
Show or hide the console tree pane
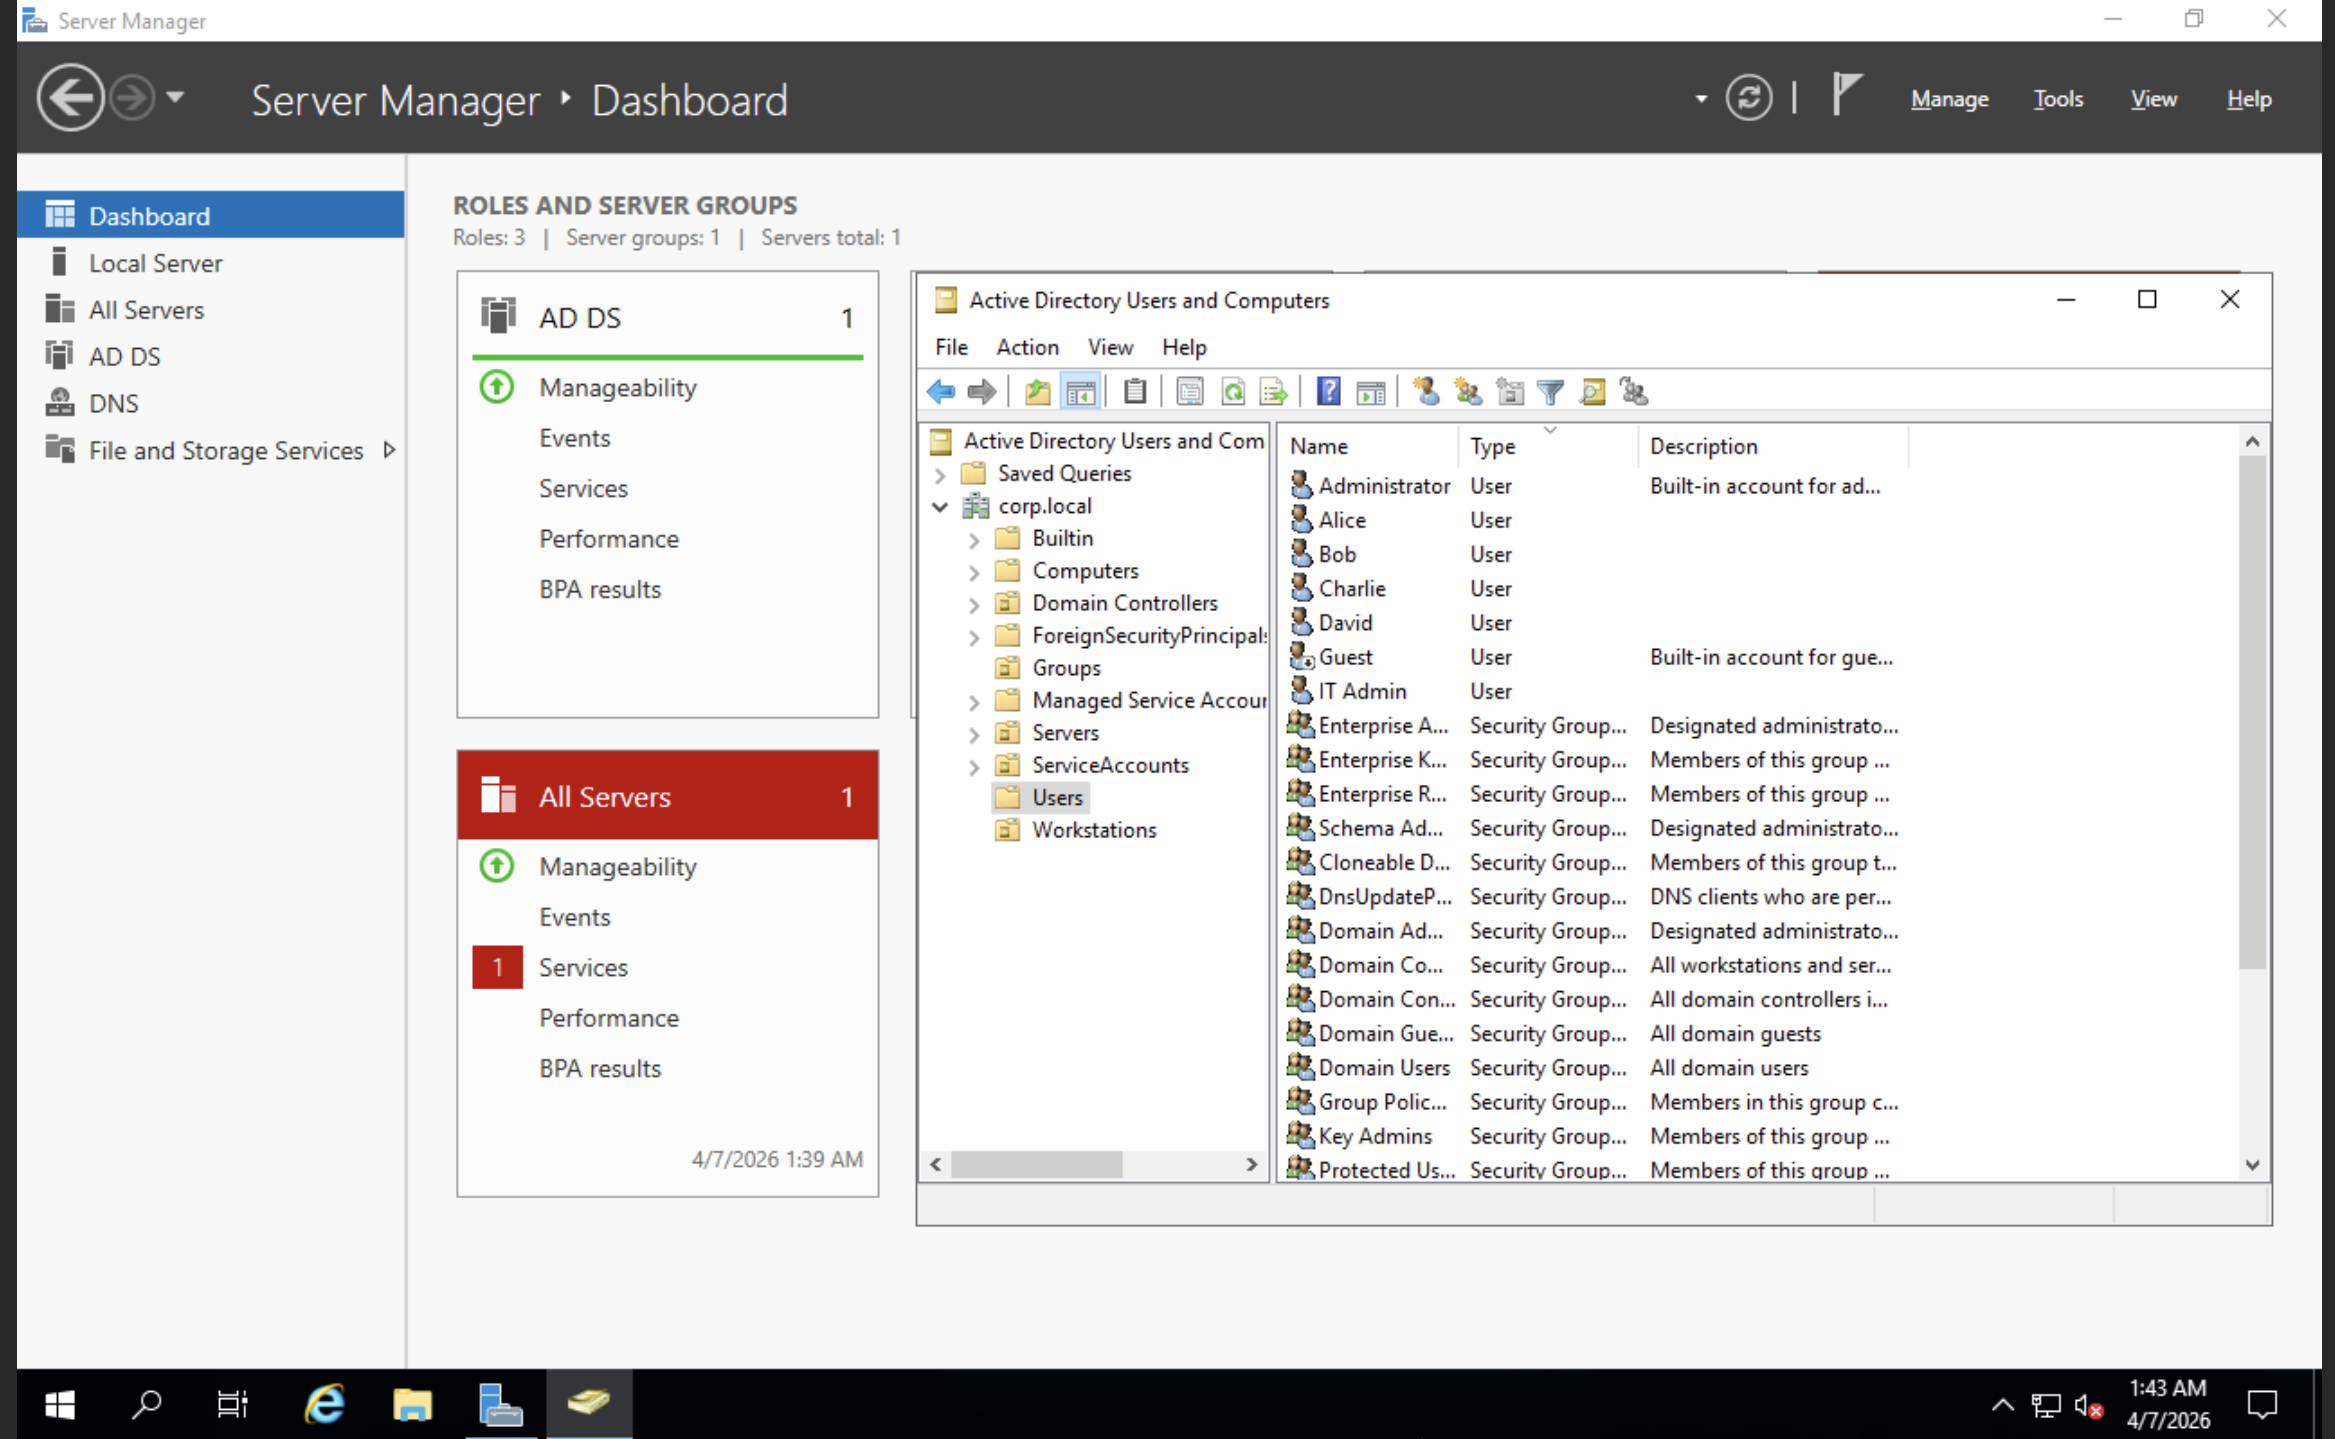point(1081,391)
